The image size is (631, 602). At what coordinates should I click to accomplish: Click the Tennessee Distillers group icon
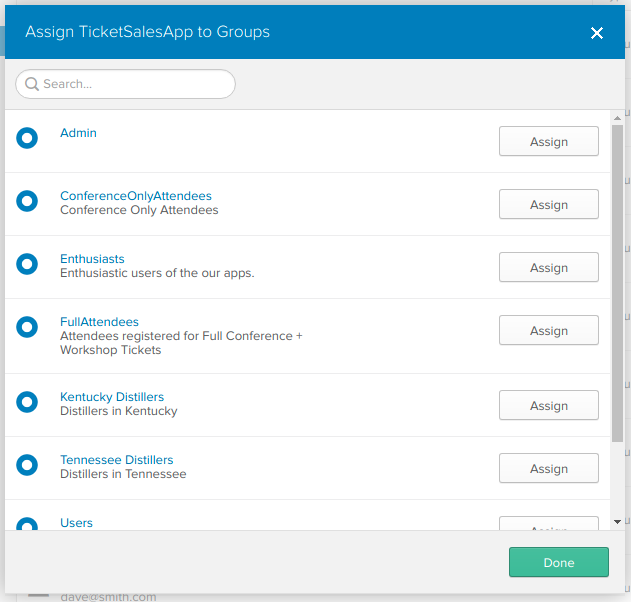click(27, 465)
